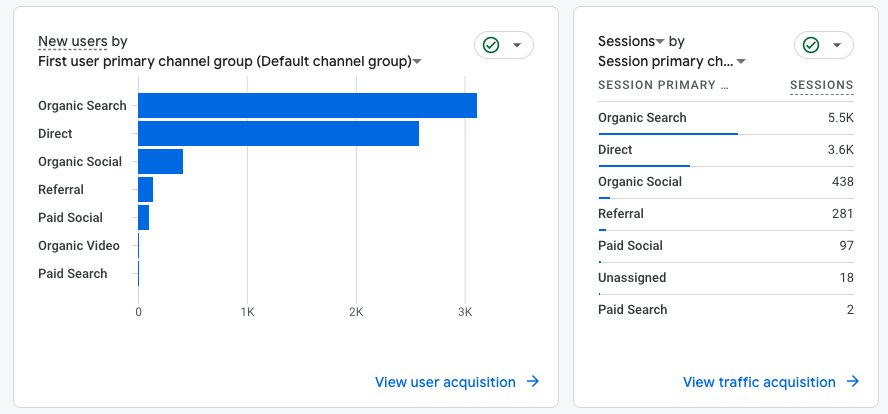Click the arrow icon beside View traffic acquisition
888x414 pixels.
[x=853, y=382]
